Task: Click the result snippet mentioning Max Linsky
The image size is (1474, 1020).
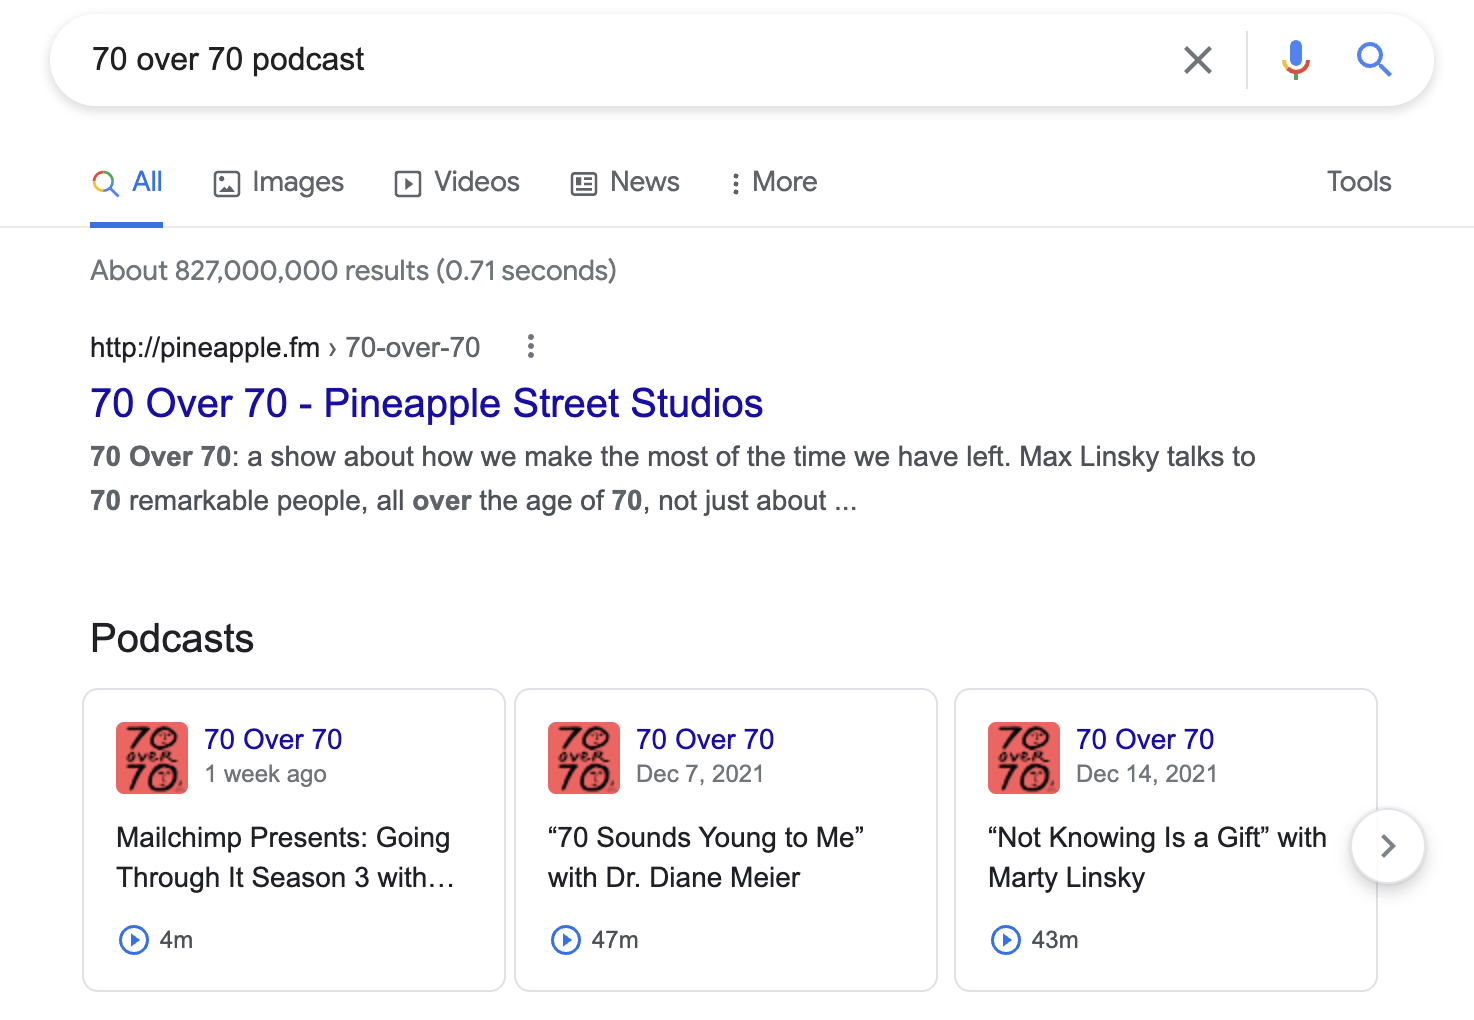Action: coord(673,479)
